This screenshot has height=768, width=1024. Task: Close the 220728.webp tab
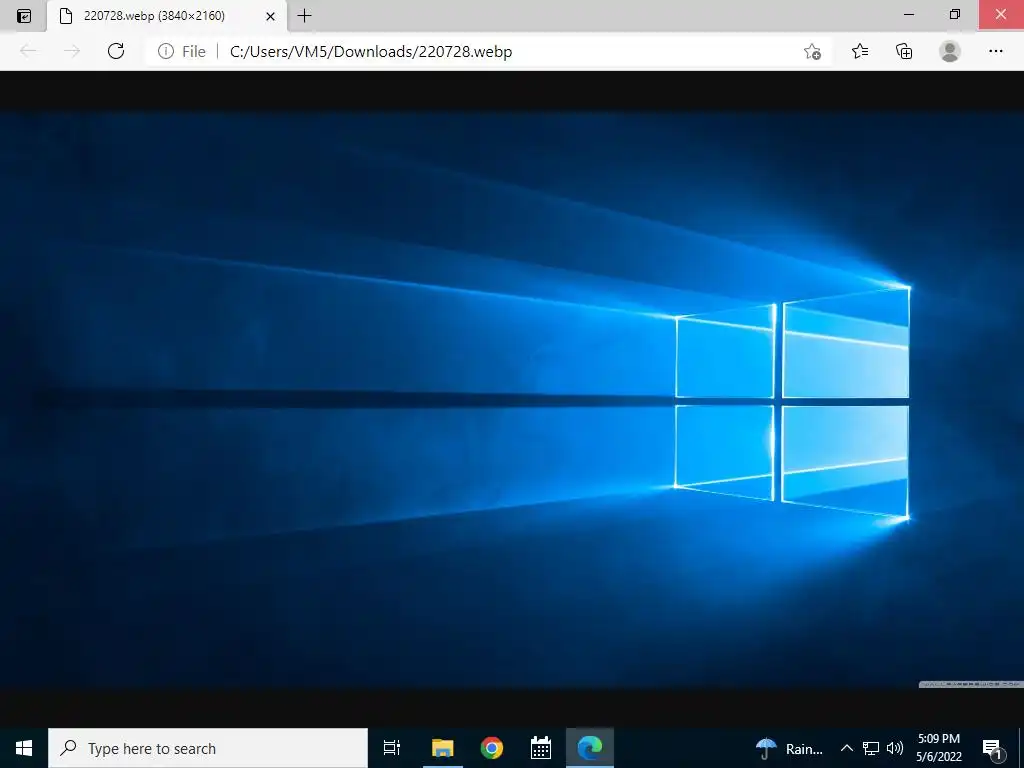pyautogui.click(x=270, y=16)
